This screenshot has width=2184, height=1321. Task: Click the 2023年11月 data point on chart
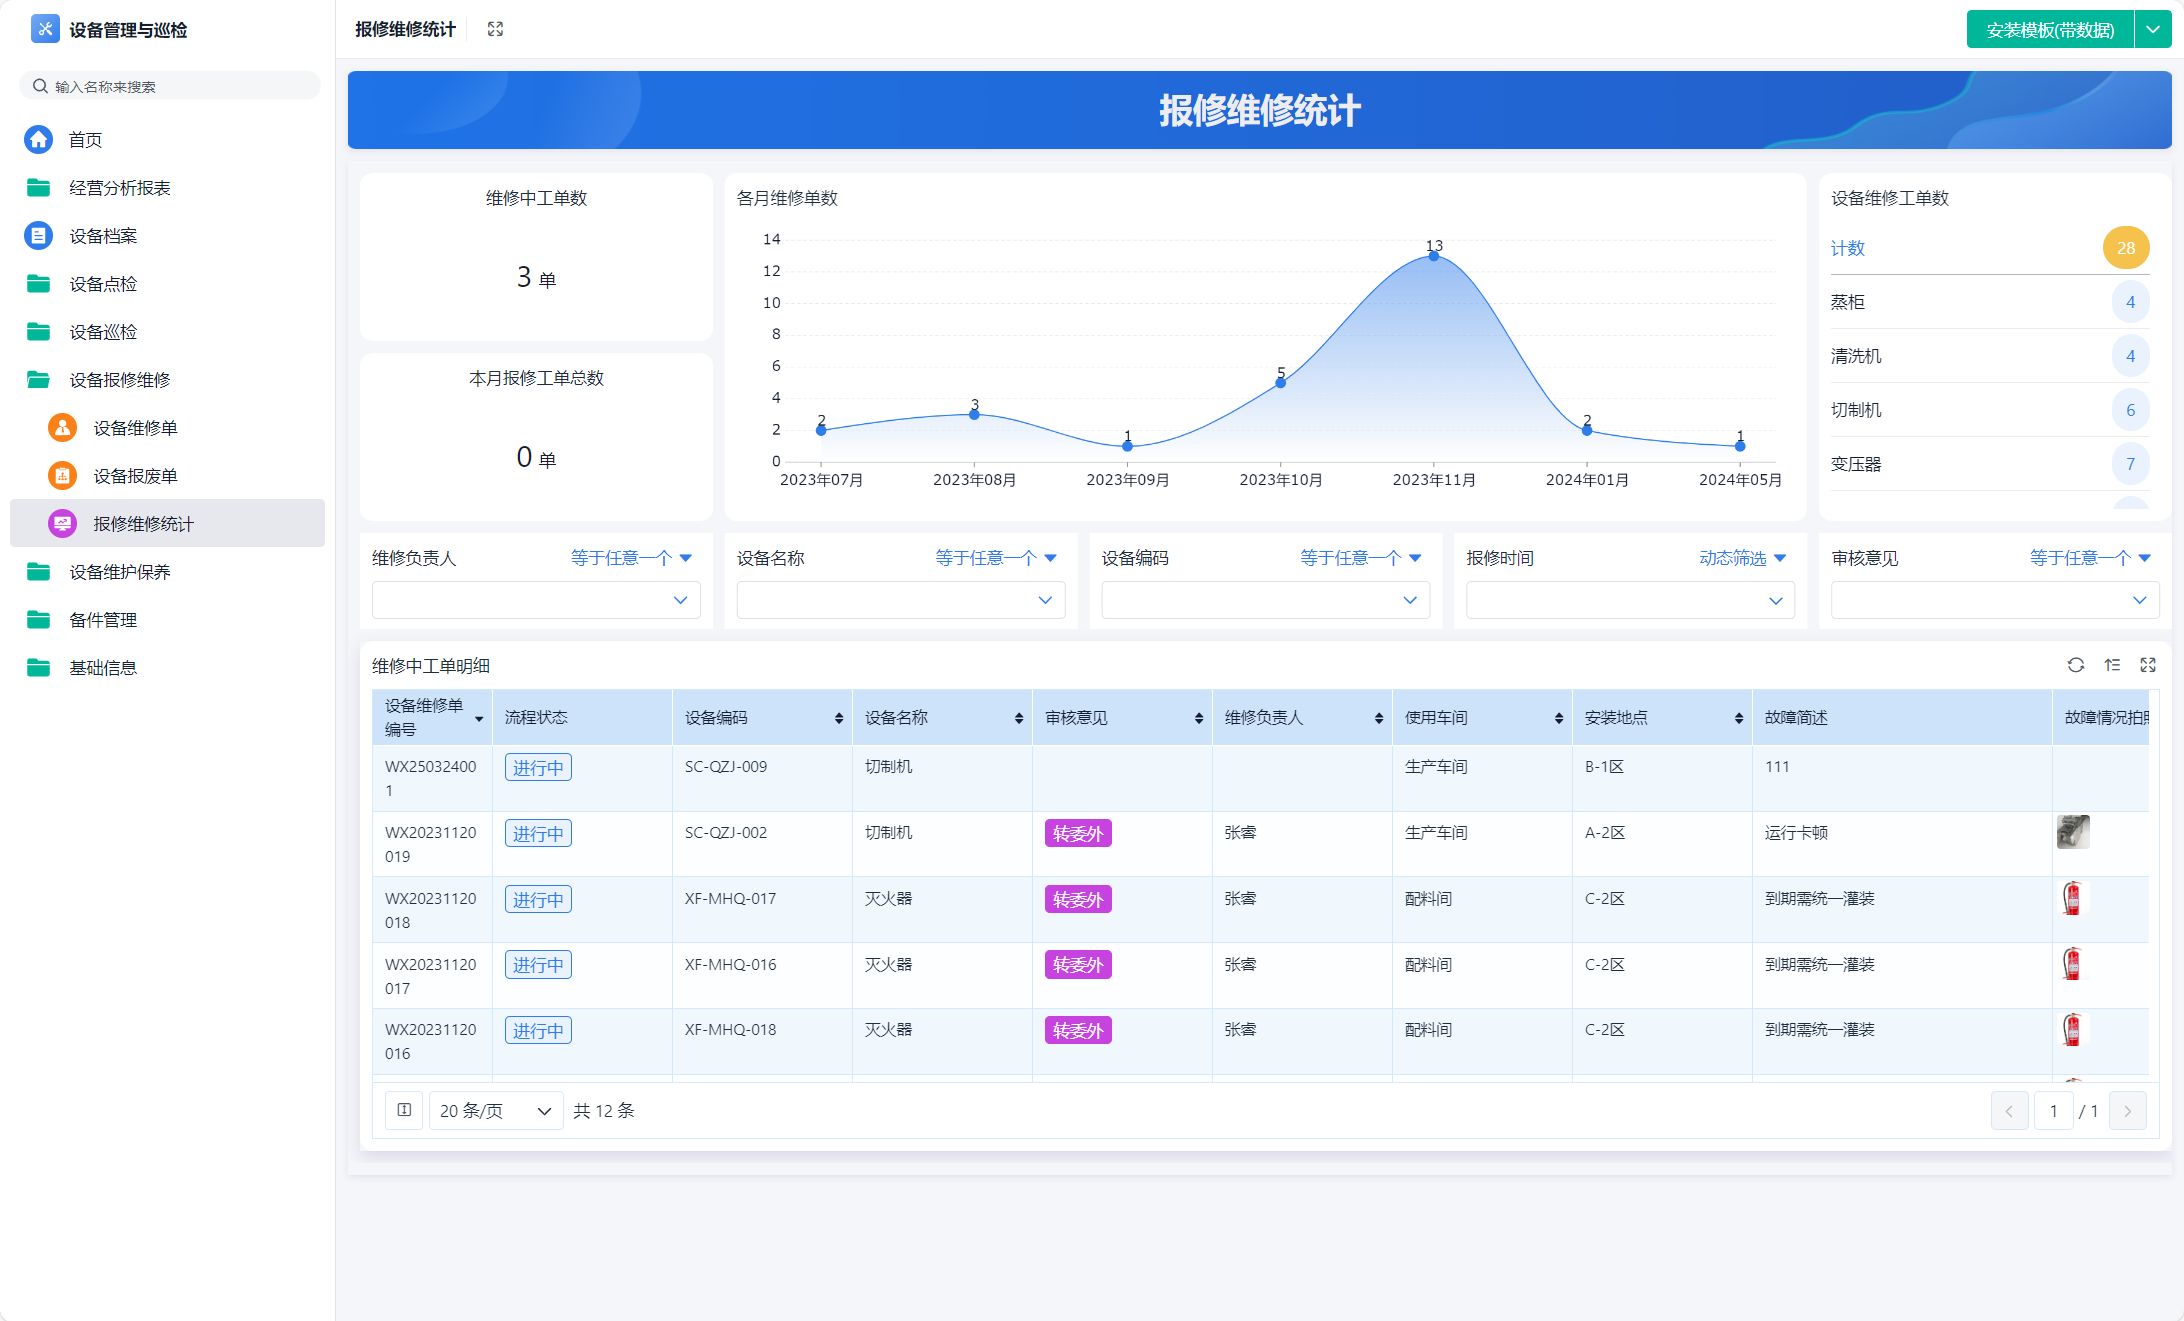tap(1434, 256)
